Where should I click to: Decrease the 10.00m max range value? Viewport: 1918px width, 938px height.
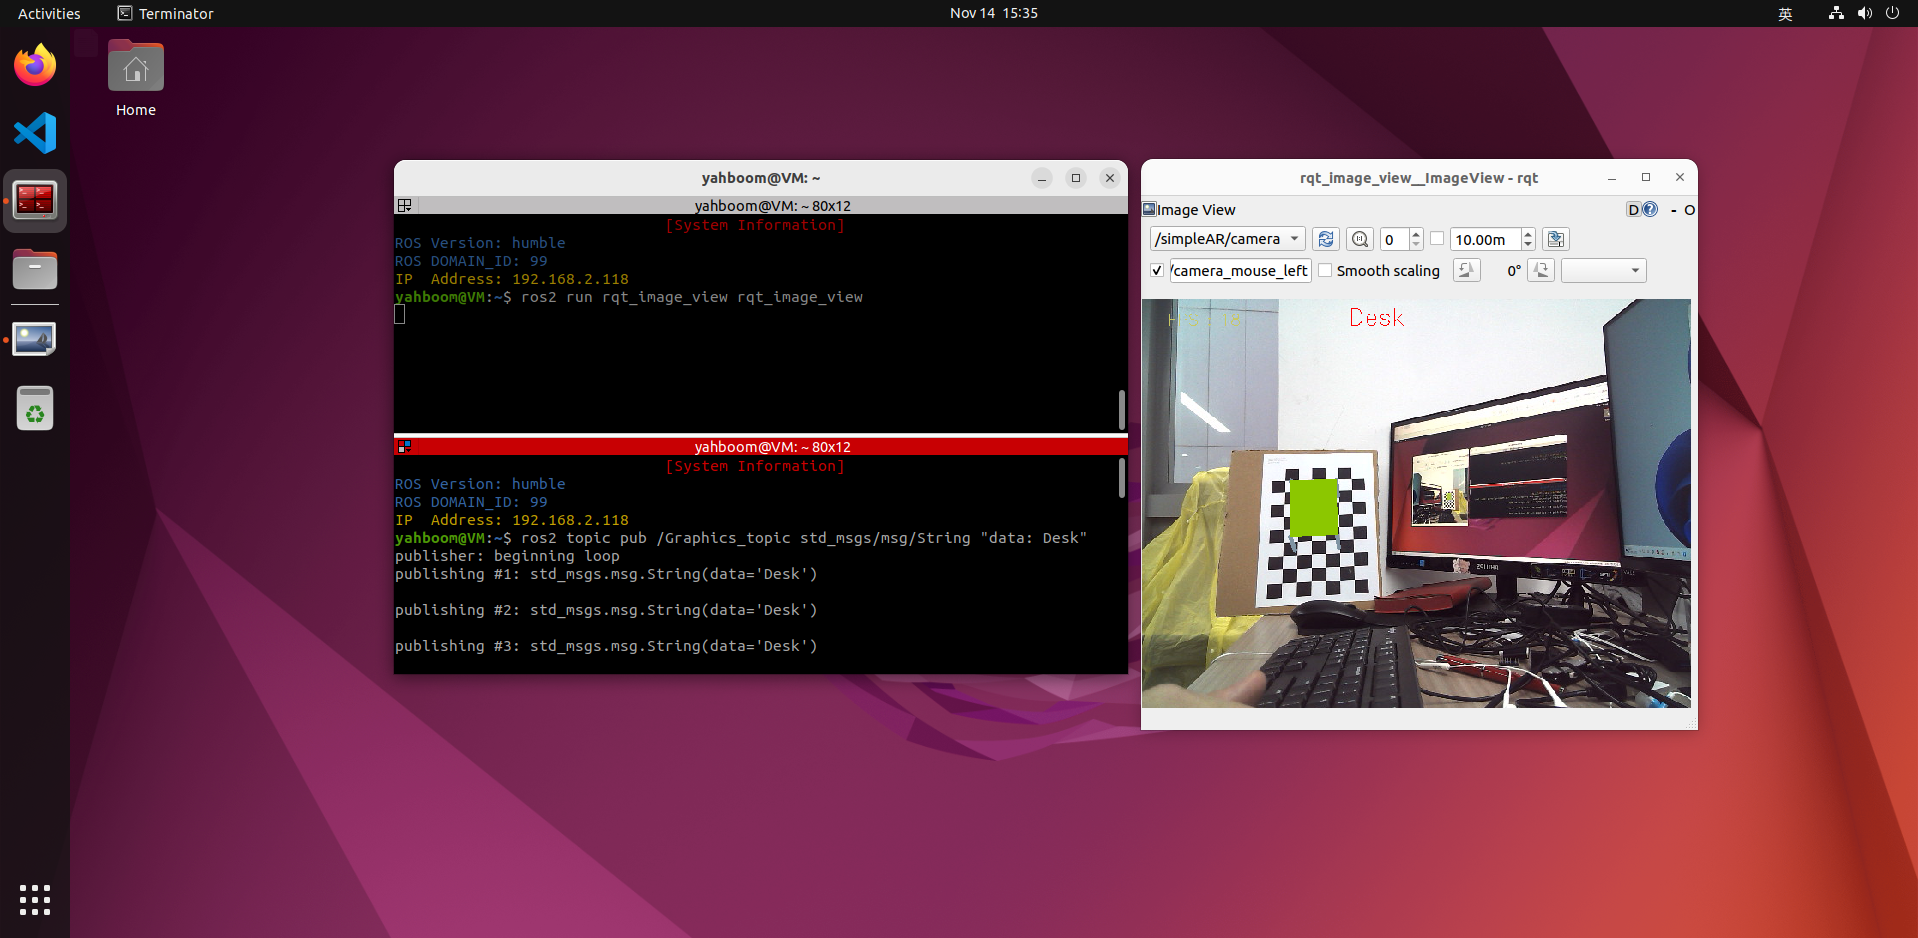coord(1528,244)
